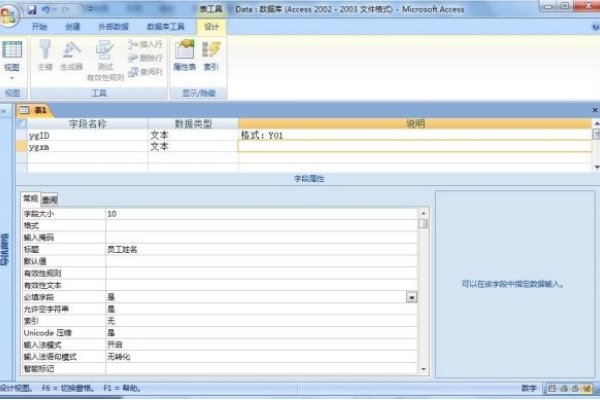Select the ygxm field name cell
Screen dimensions: 600x400
pos(88,147)
